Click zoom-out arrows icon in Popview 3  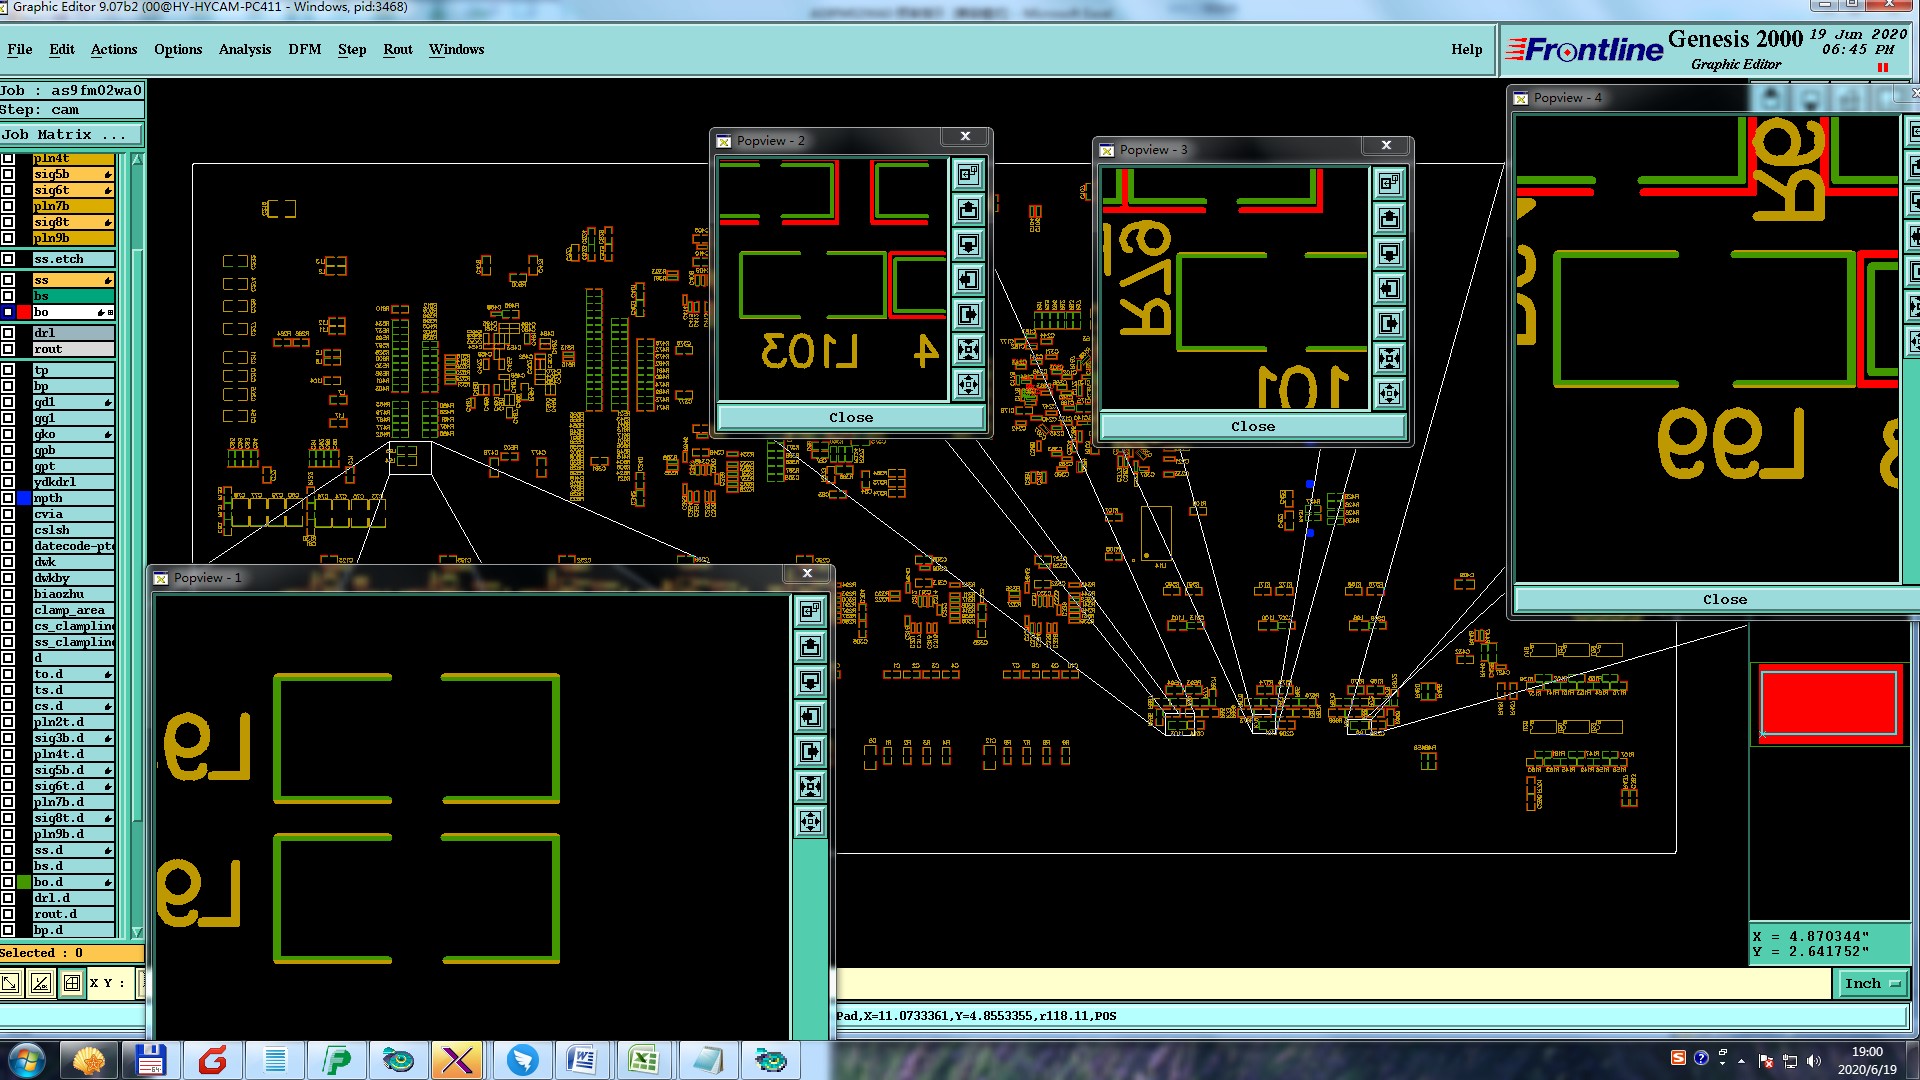[x=1389, y=394]
